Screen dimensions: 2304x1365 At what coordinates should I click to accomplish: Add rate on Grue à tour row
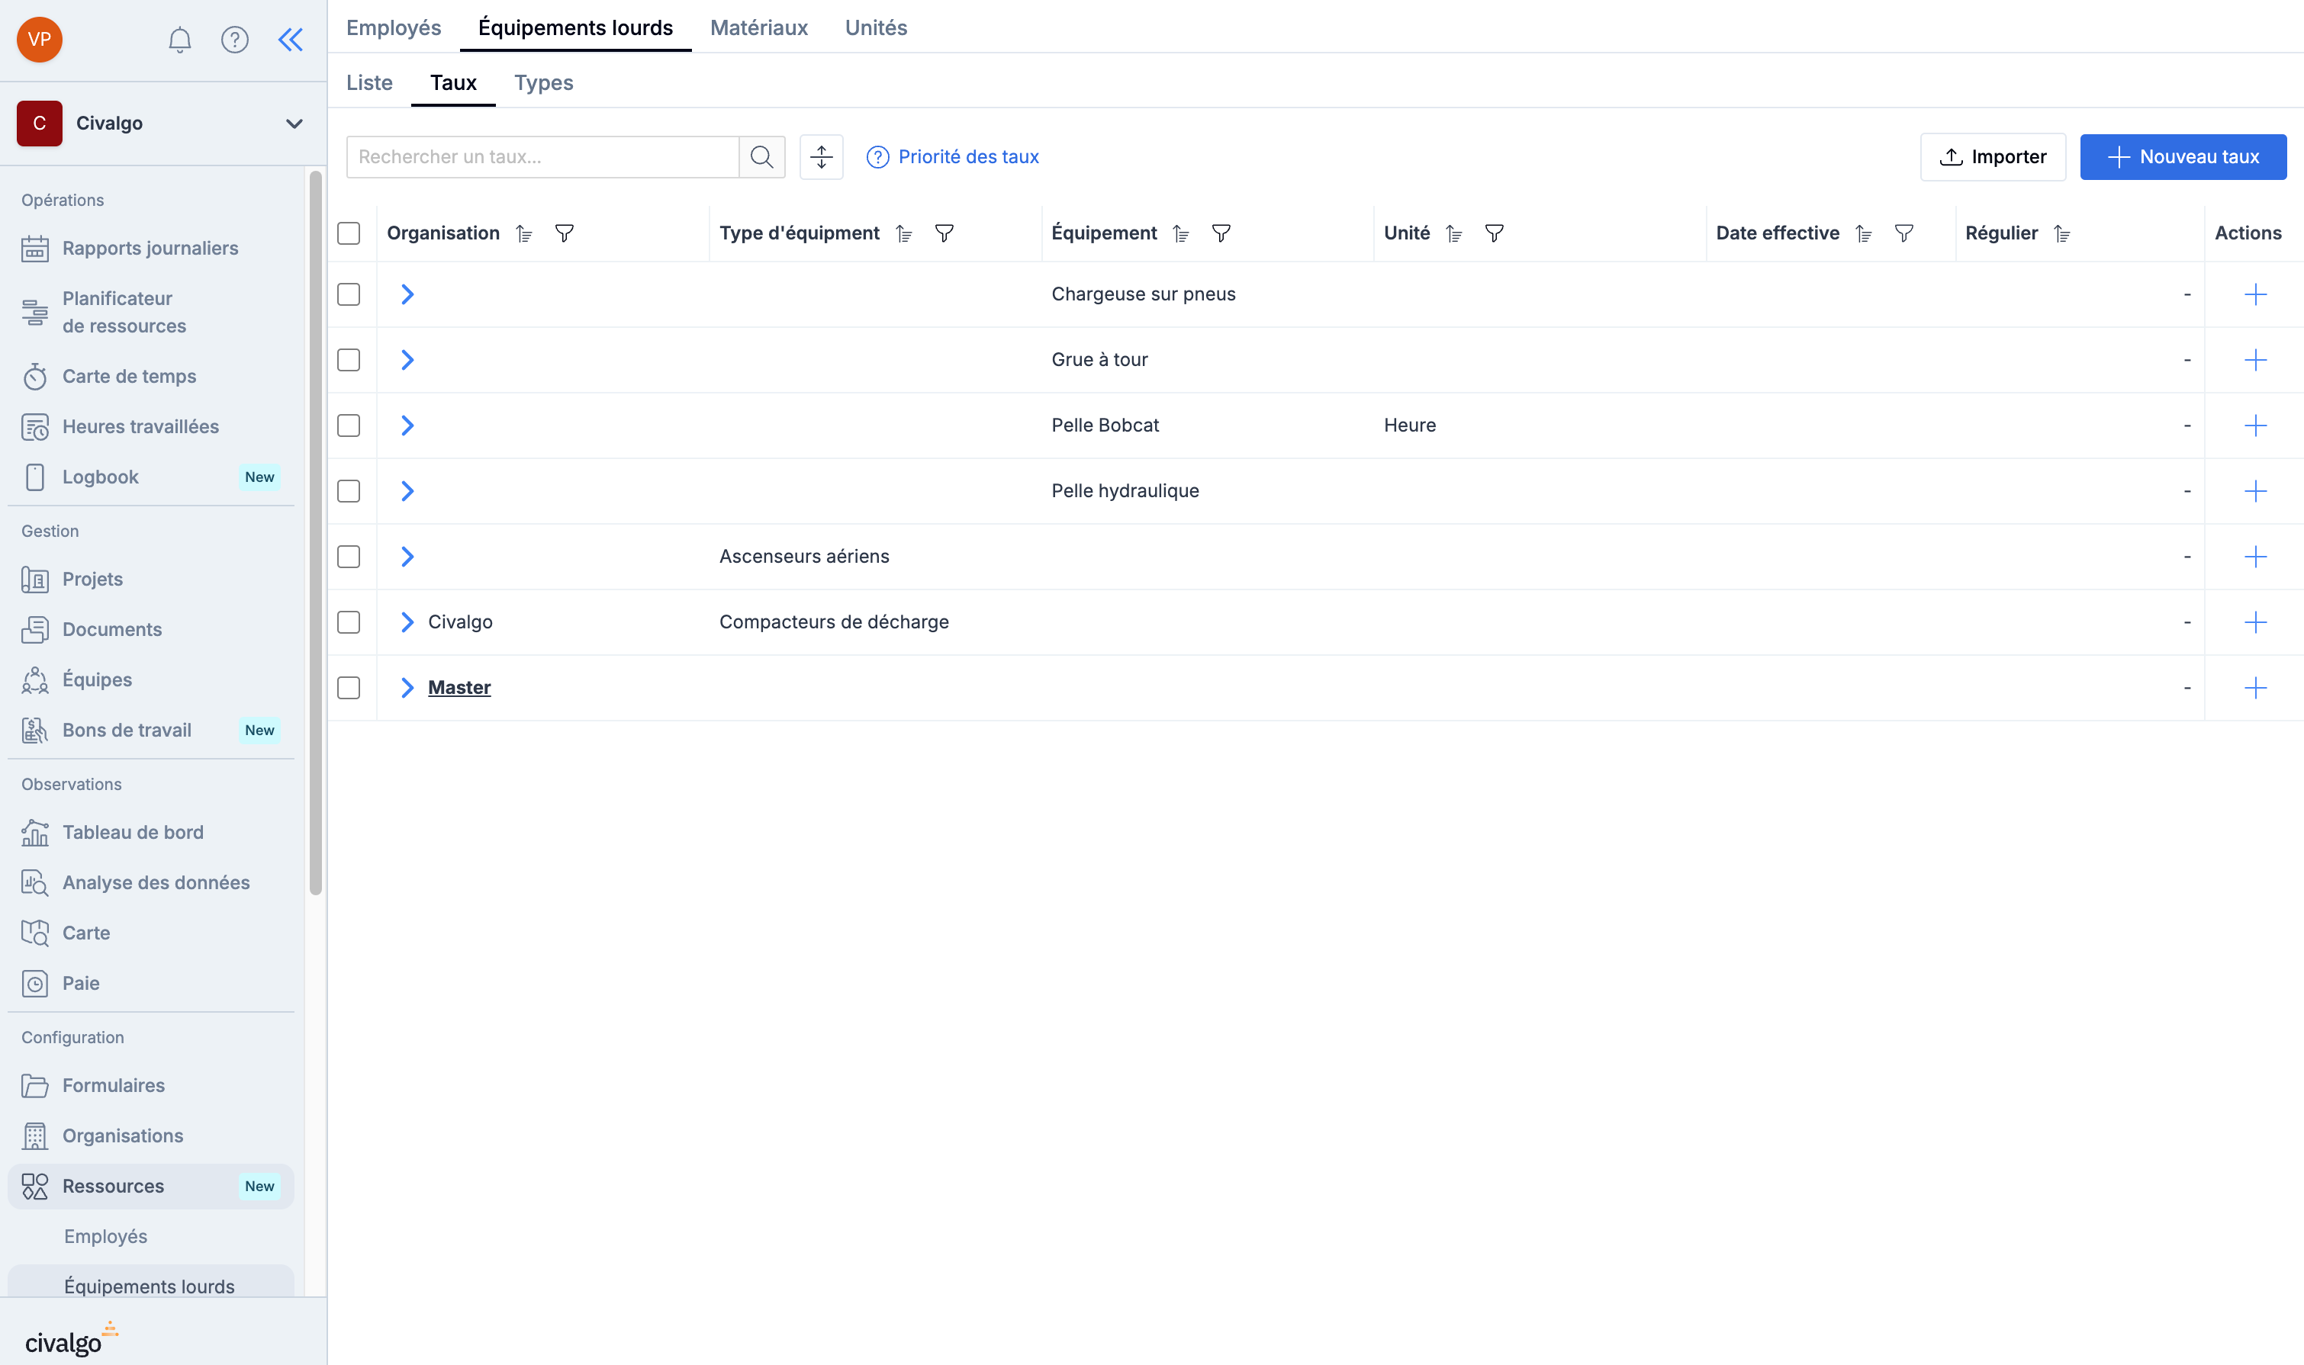(2254, 360)
